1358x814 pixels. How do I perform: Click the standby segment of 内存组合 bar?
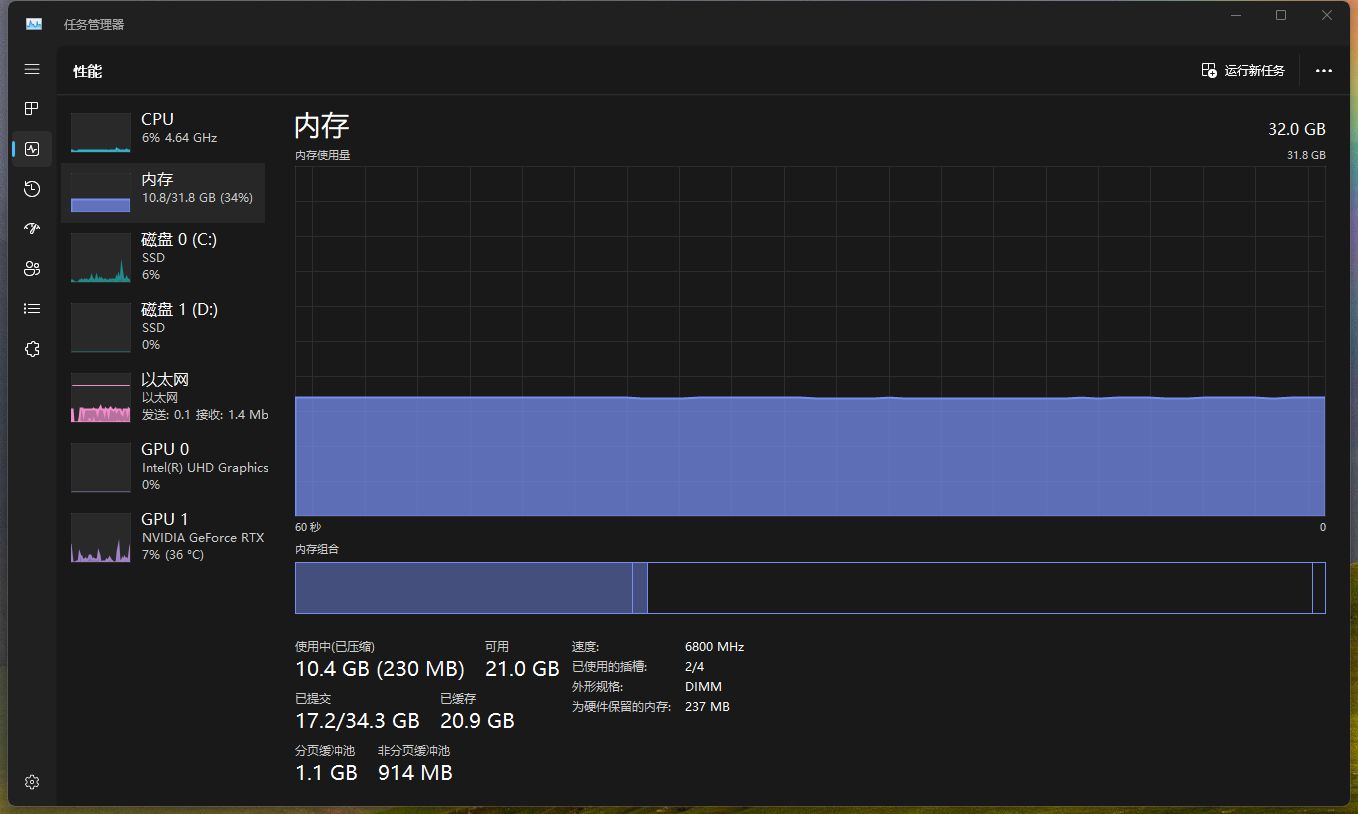pyautogui.click(x=979, y=588)
